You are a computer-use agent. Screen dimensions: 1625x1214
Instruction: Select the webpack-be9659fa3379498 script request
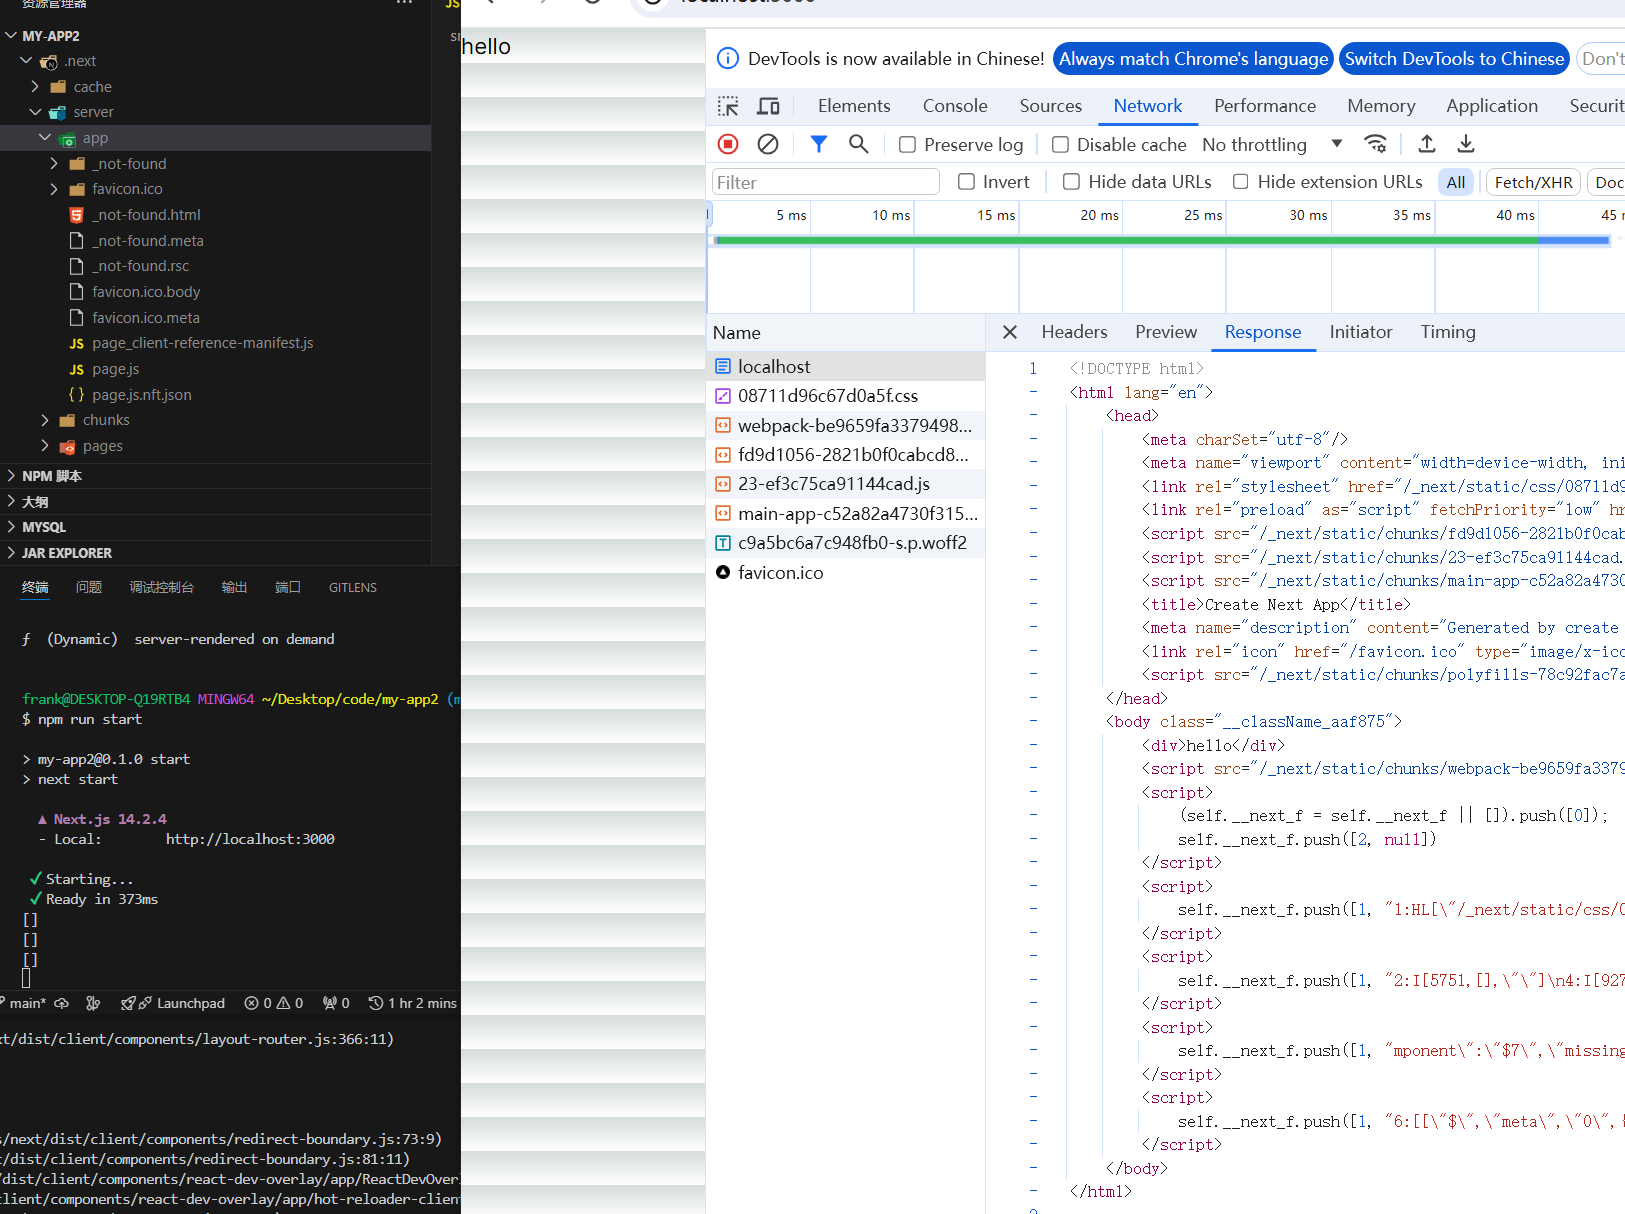coord(846,425)
